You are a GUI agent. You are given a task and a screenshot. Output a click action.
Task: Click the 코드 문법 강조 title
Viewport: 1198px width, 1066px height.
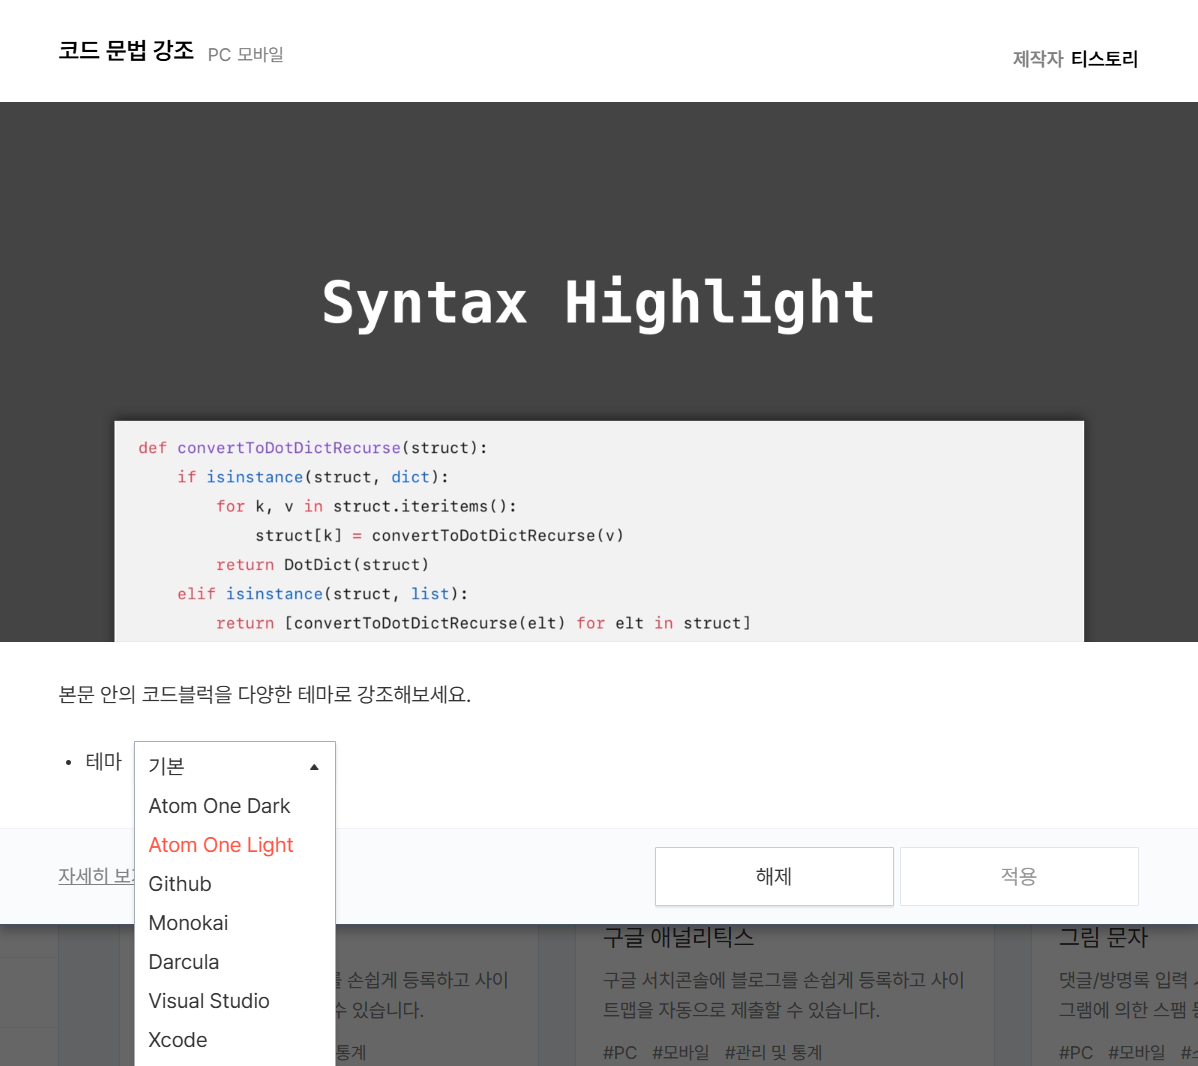point(126,51)
